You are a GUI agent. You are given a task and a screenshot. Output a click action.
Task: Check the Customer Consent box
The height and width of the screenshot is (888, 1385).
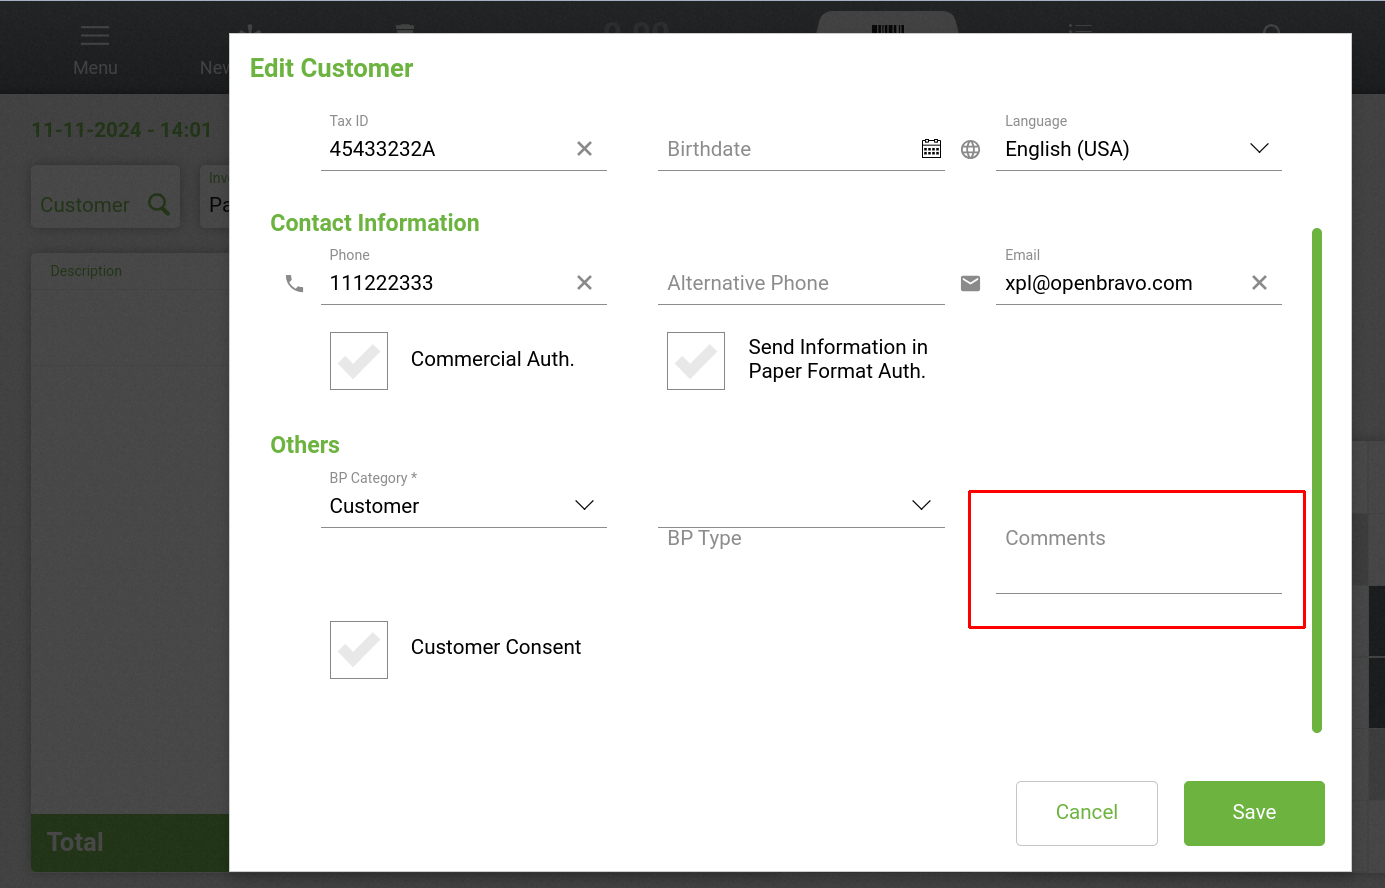click(x=359, y=650)
